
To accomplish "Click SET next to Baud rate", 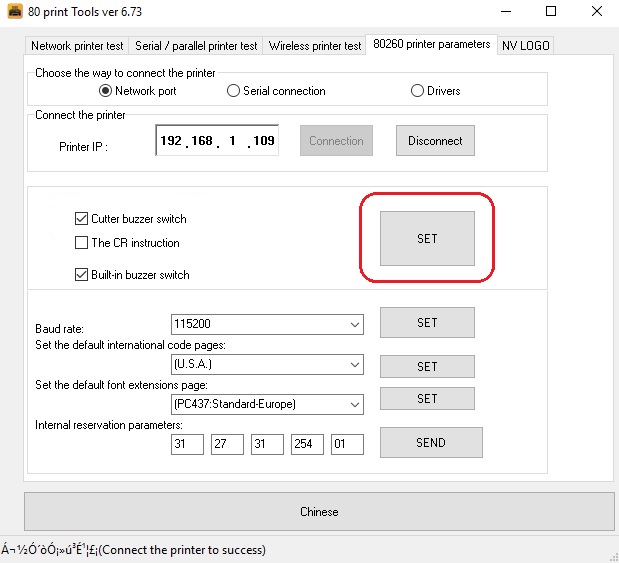I will click(x=427, y=323).
